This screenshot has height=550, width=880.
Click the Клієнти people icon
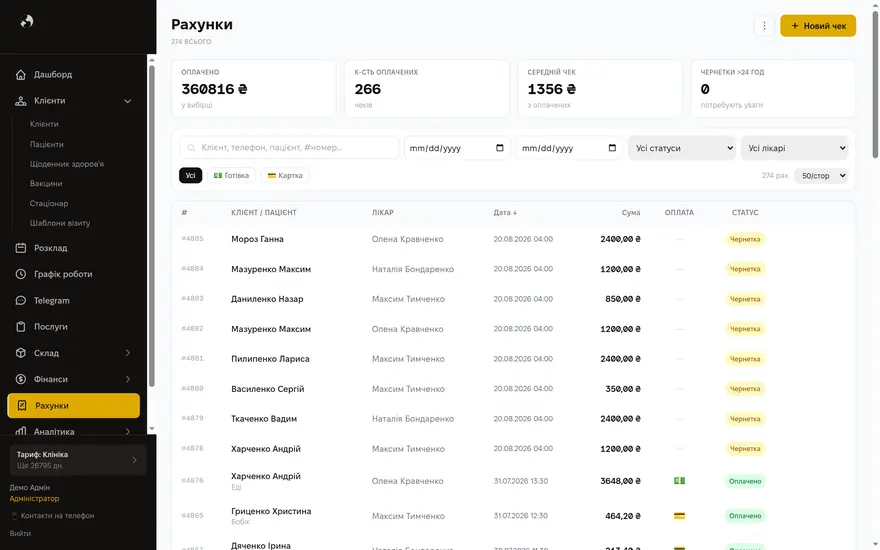click(21, 101)
